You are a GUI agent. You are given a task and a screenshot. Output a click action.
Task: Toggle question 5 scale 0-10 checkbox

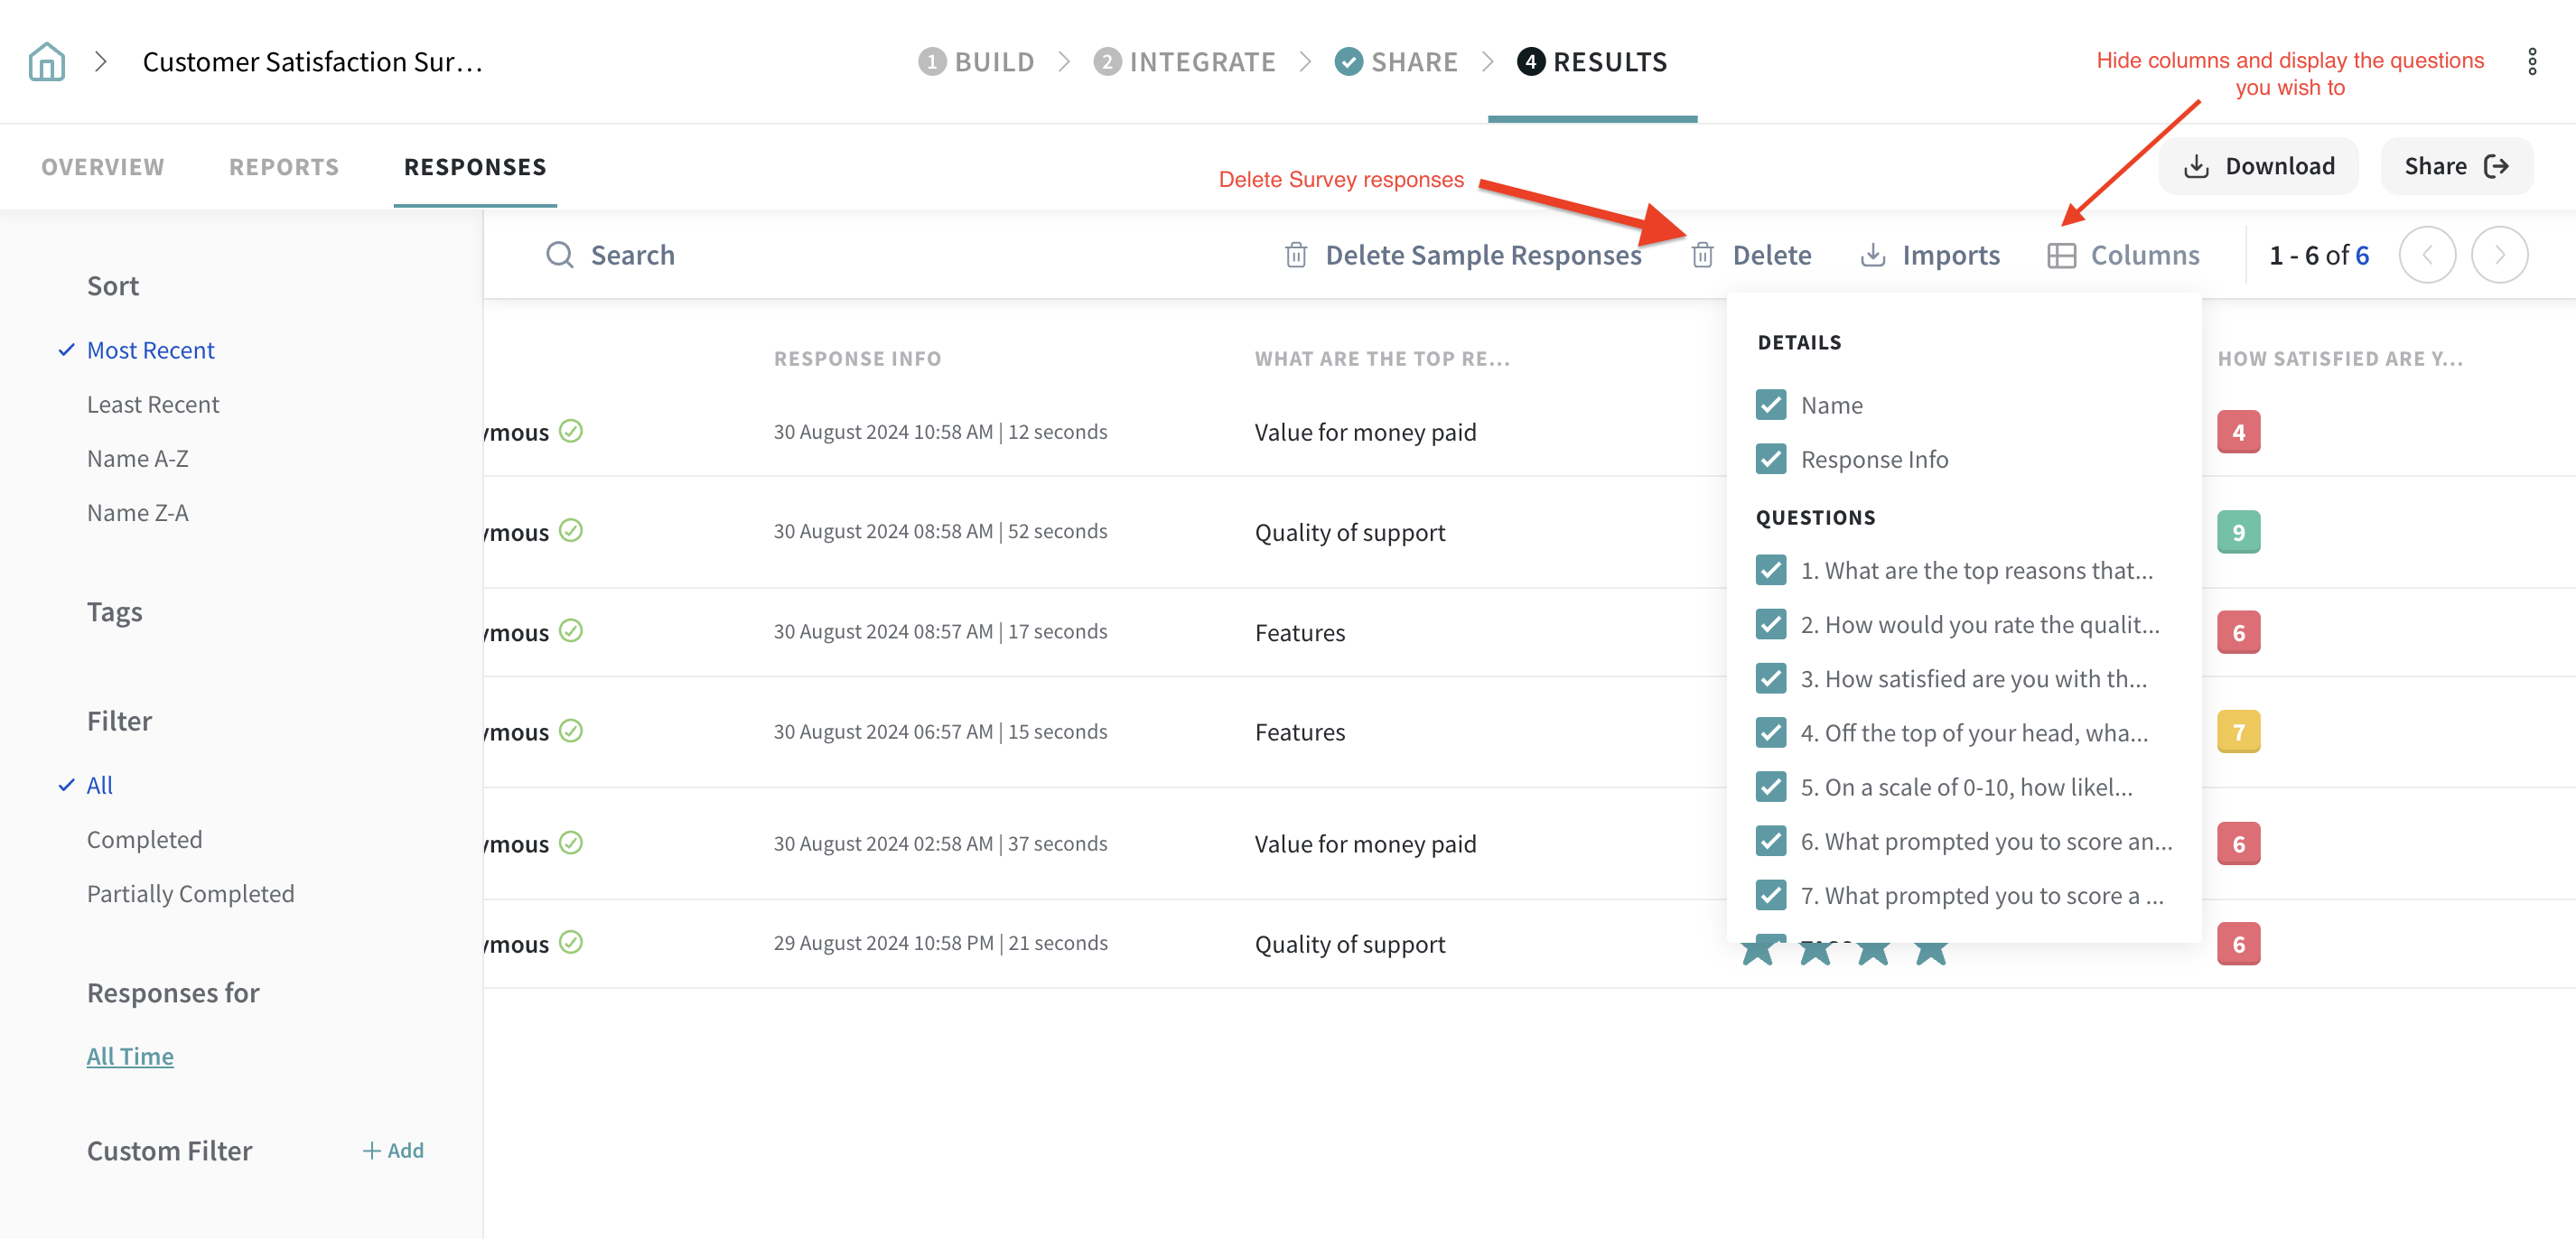click(1770, 787)
